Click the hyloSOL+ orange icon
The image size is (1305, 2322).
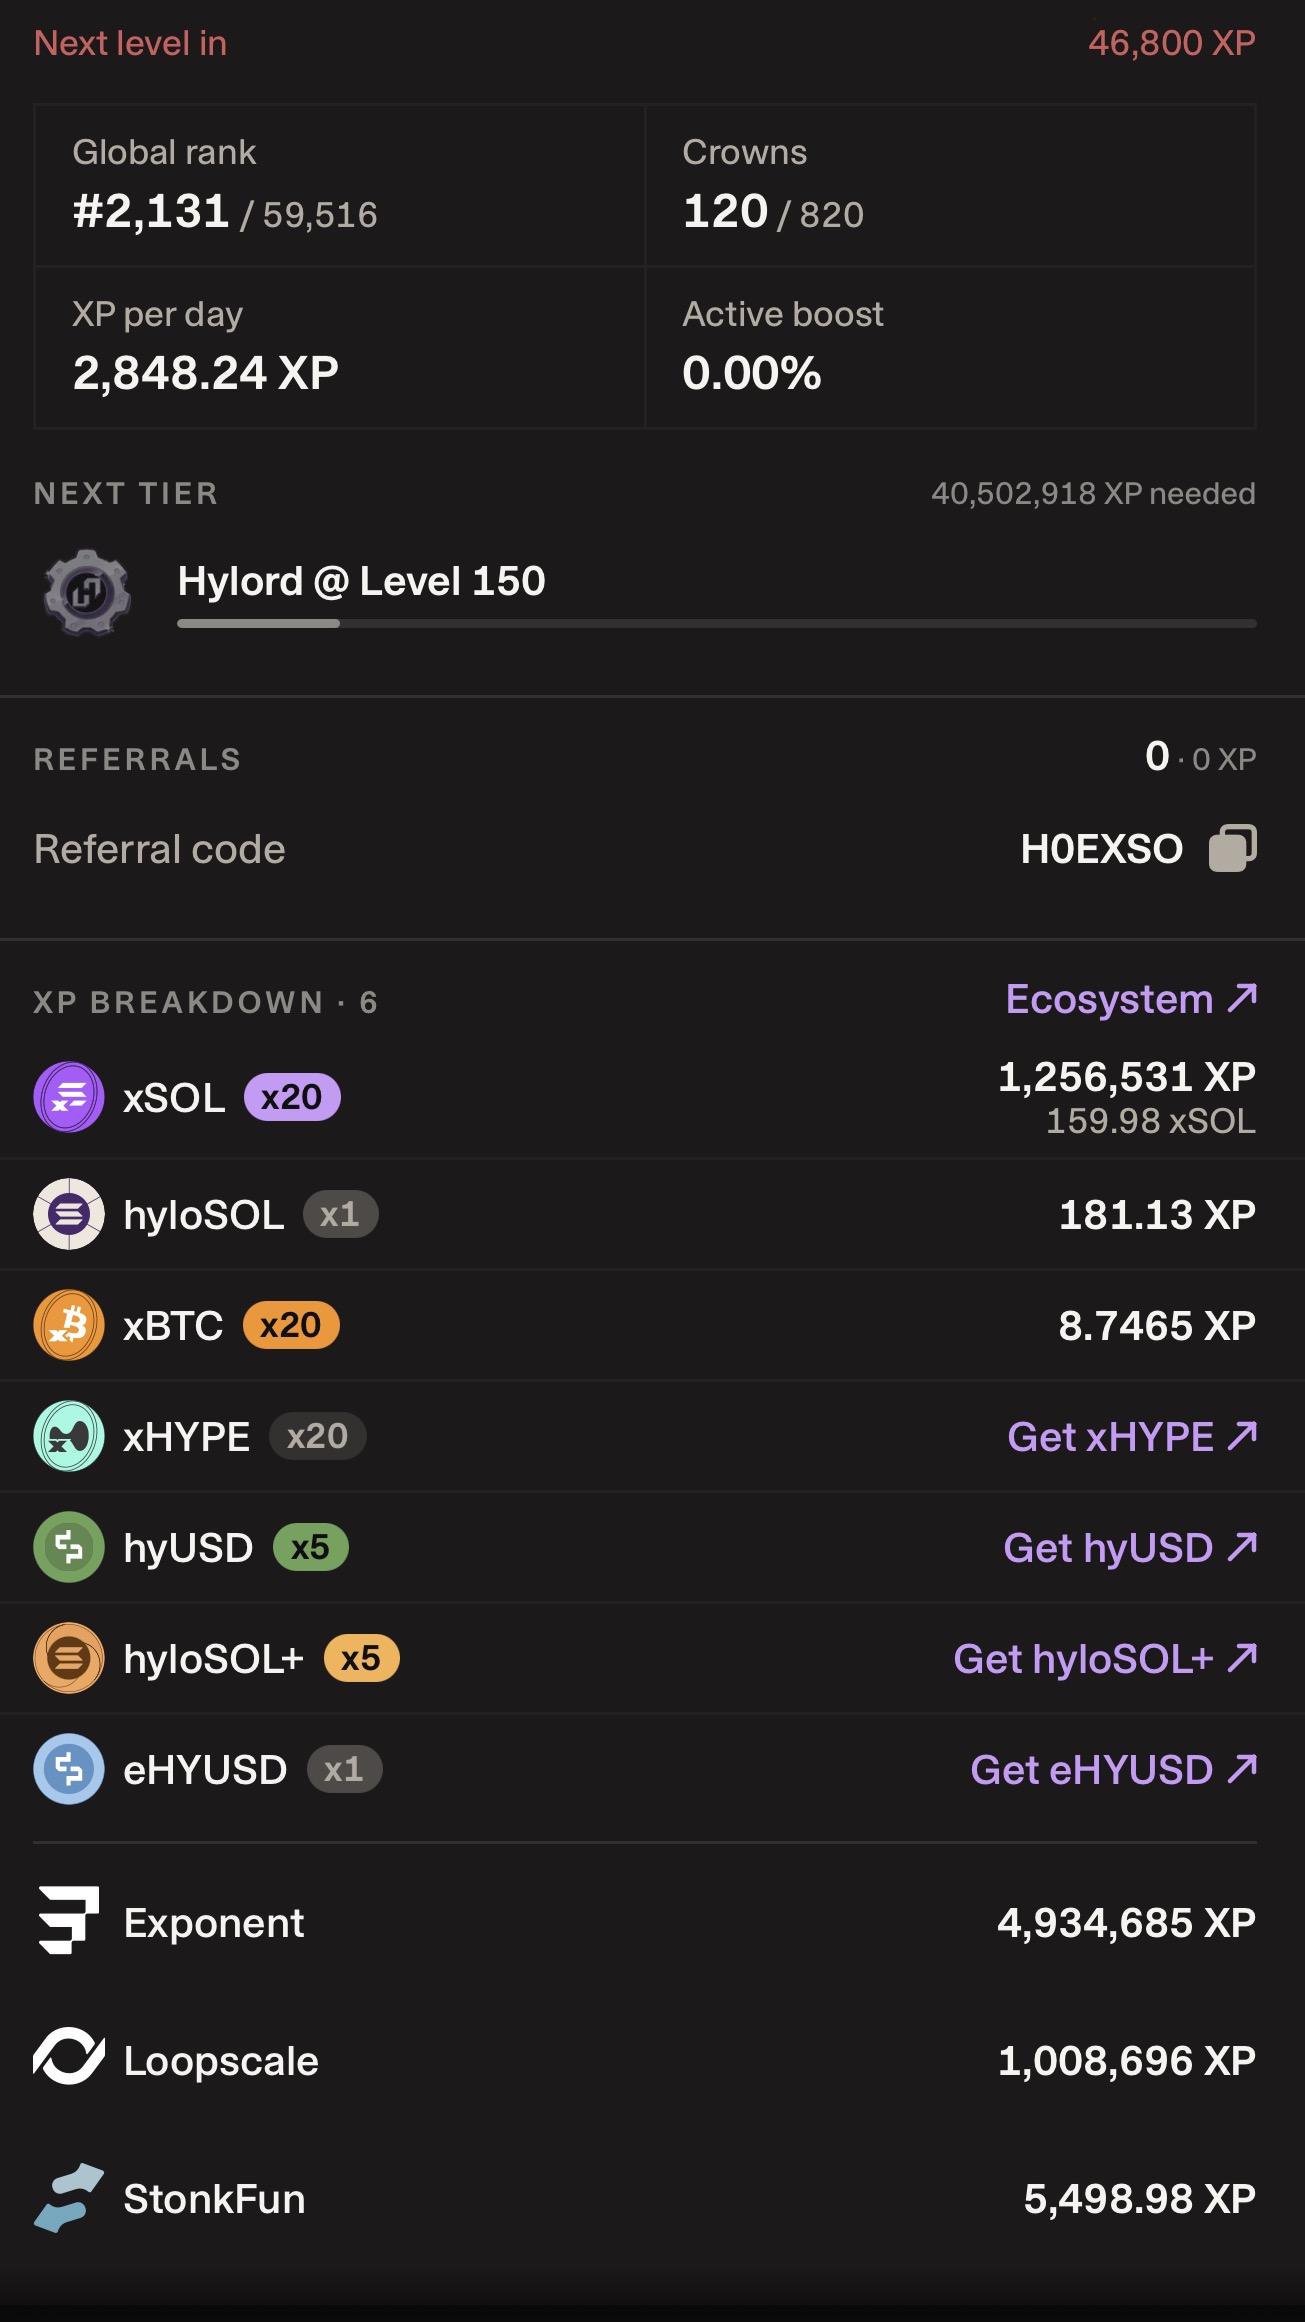pos(69,1658)
